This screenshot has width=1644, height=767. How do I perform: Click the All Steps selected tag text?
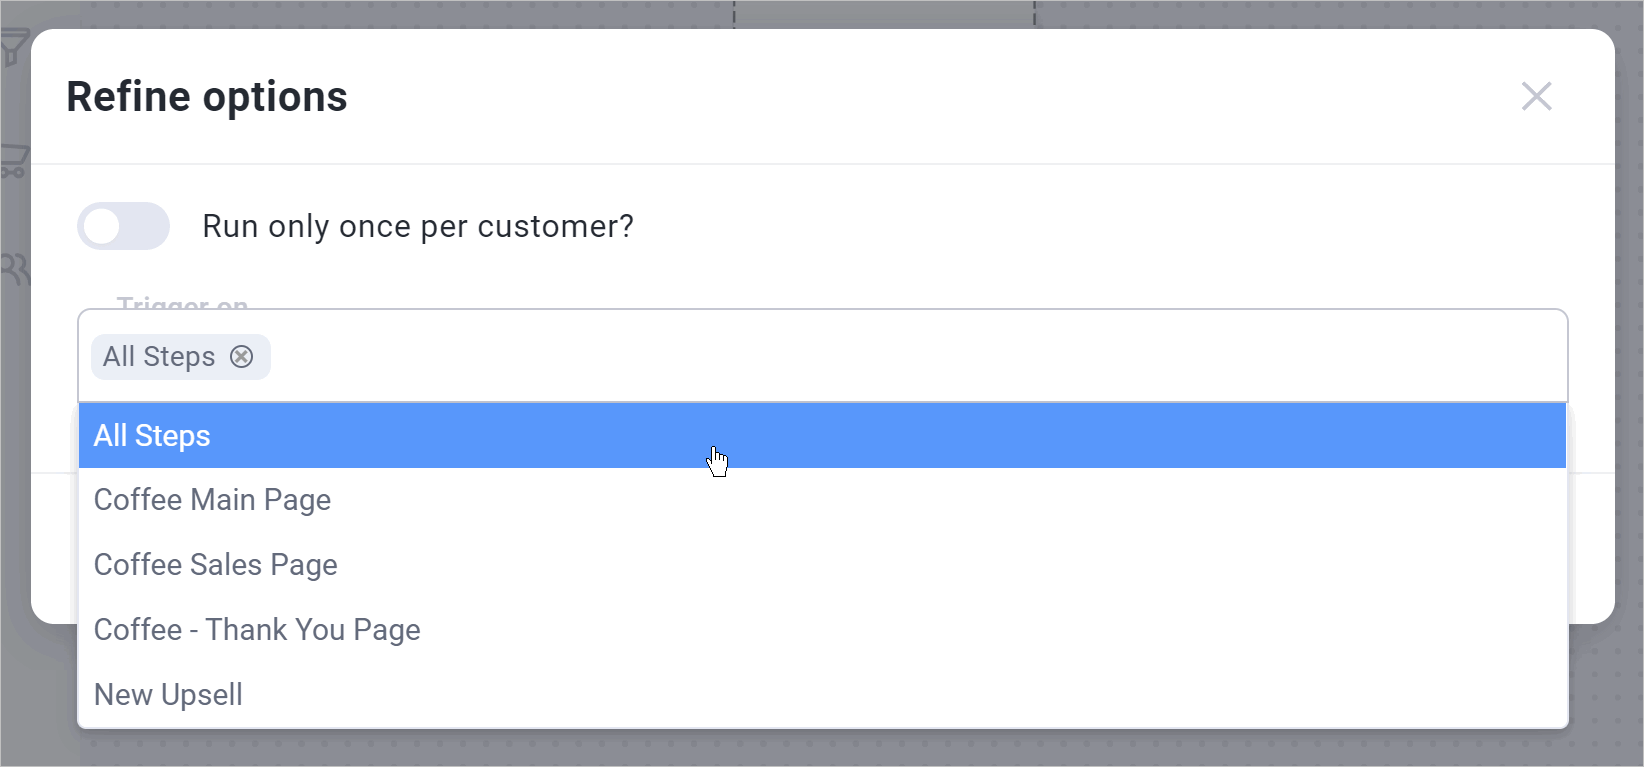(x=159, y=357)
